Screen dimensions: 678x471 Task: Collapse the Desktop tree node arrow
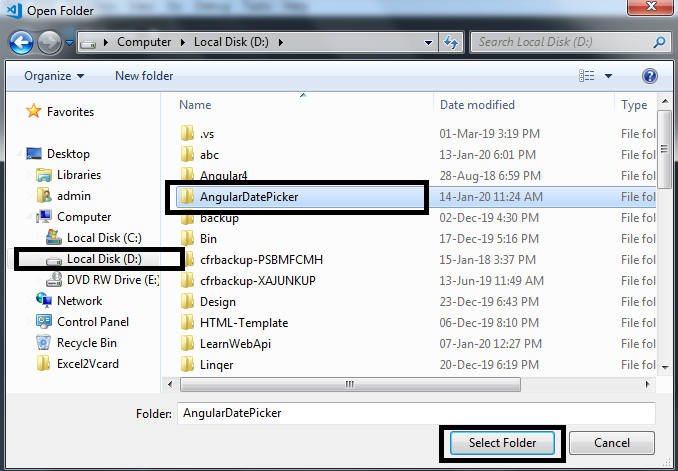(x=19, y=153)
